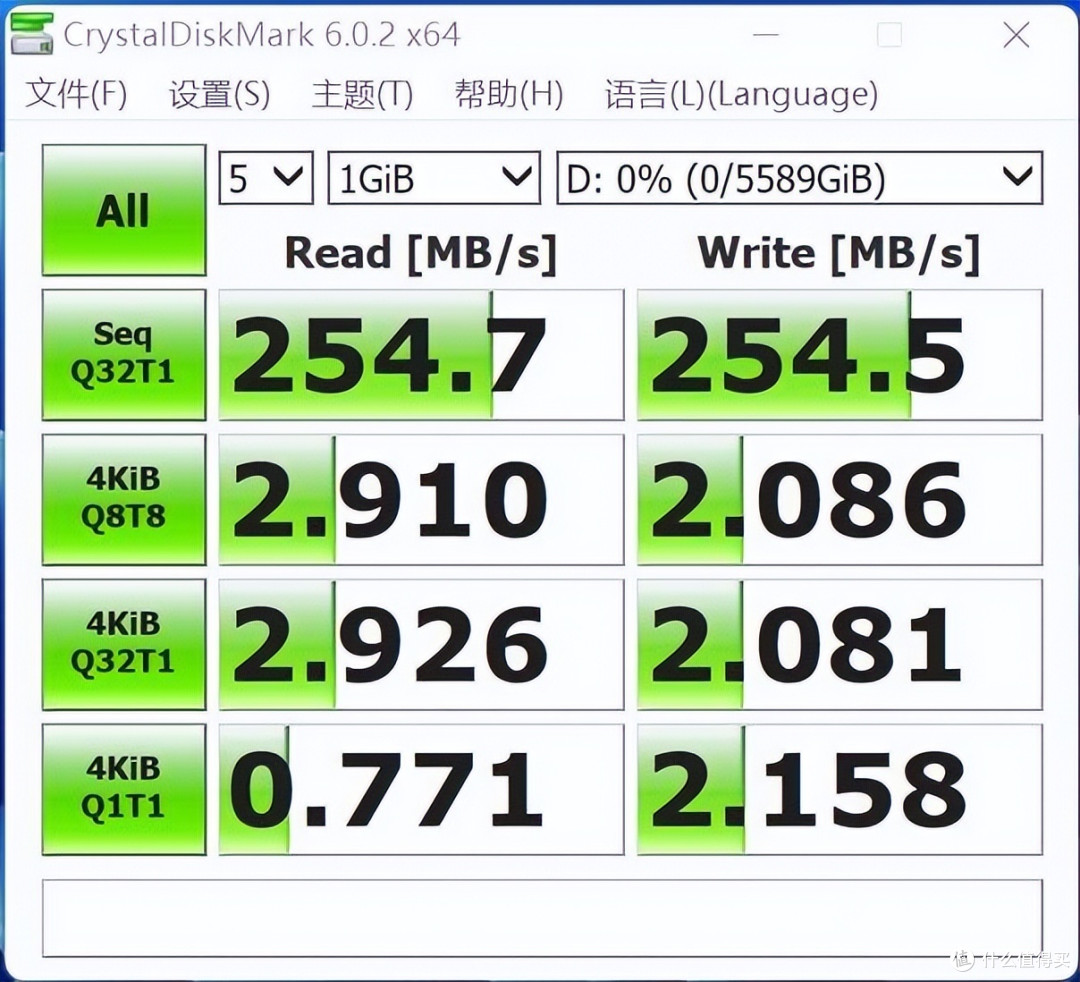Viewport: 1080px width, 982px height.
Task: Click the 4KiB Q1T1 write value 2.158
Action: coord(840,789)
